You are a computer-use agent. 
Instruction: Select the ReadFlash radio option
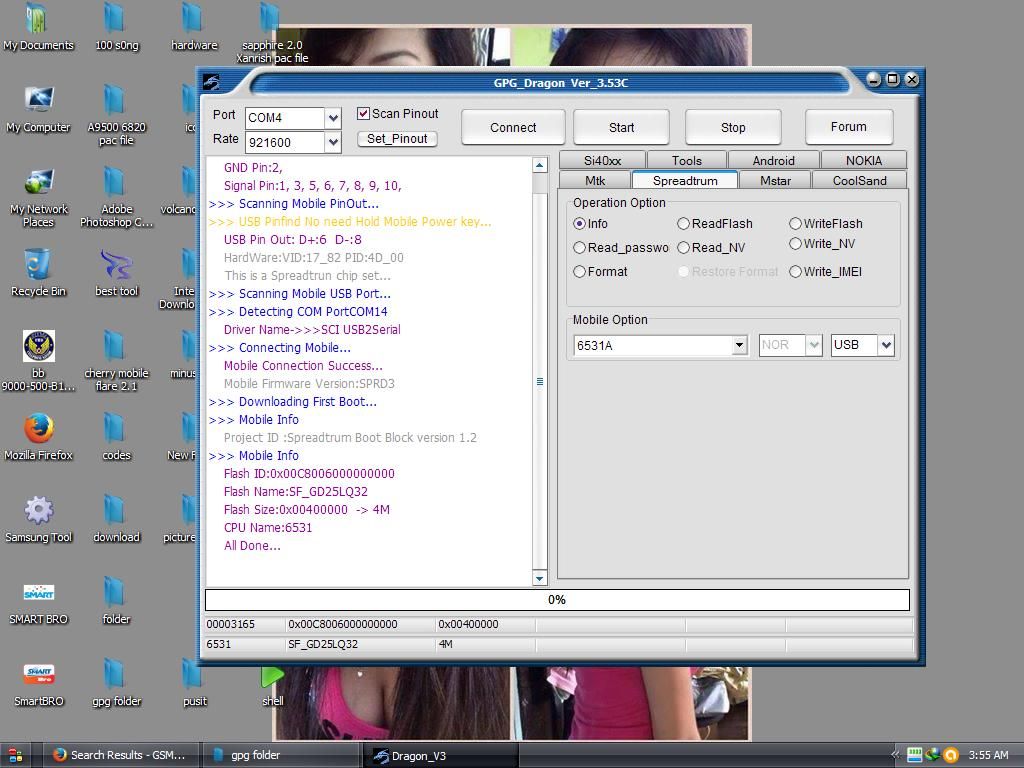tap(684, 224)
